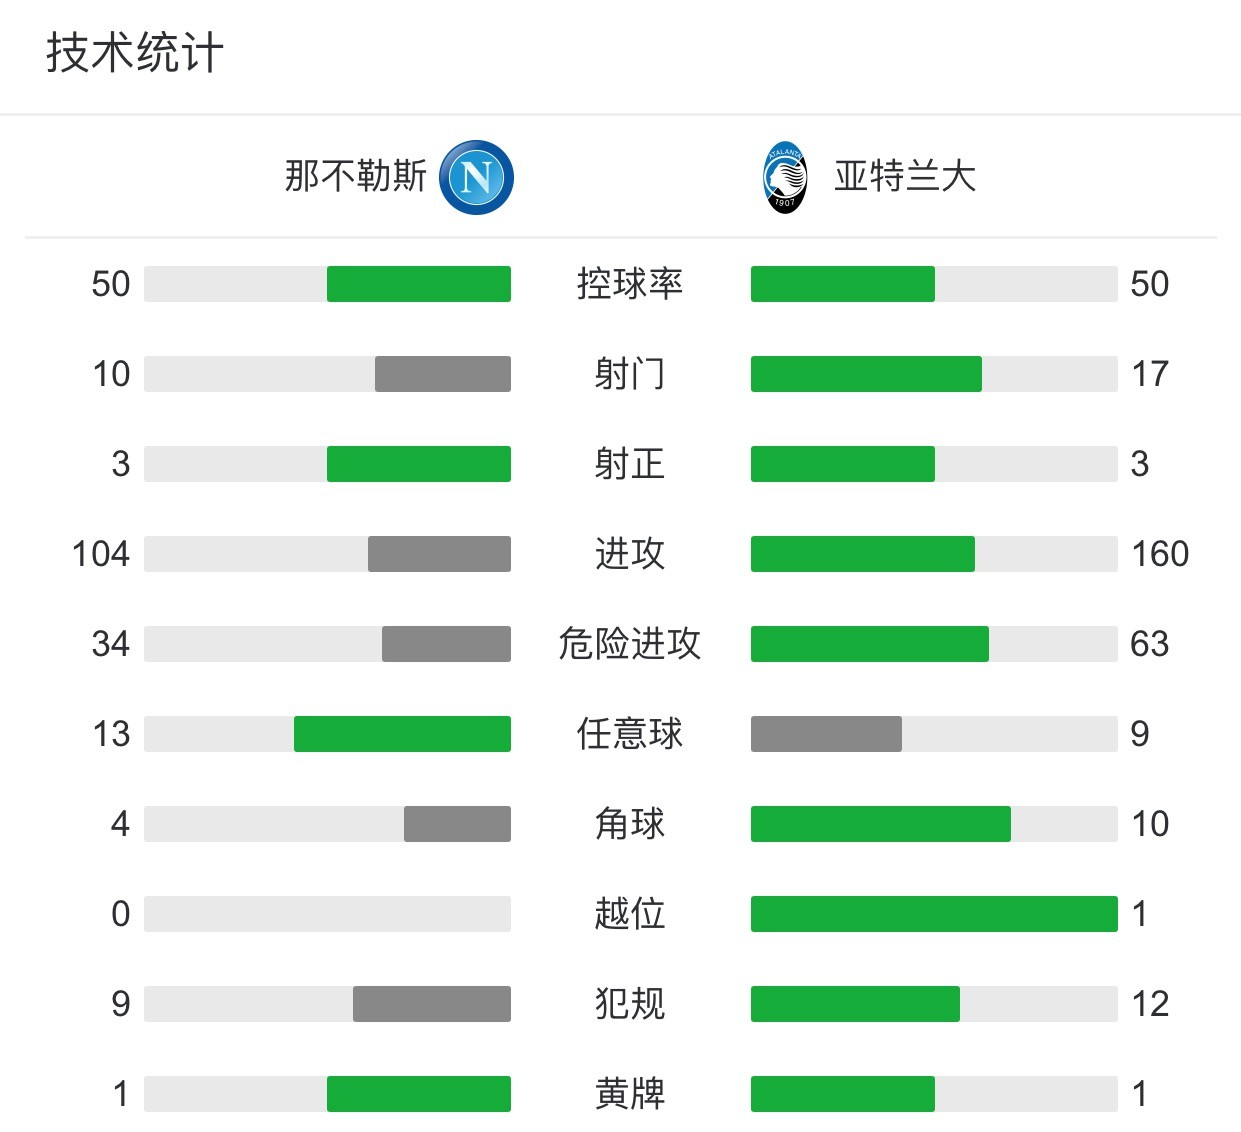Open the 那不勒斯 team name
Image resolution: width=1241 pixels, height=1132 pixels.
[356, 176]
